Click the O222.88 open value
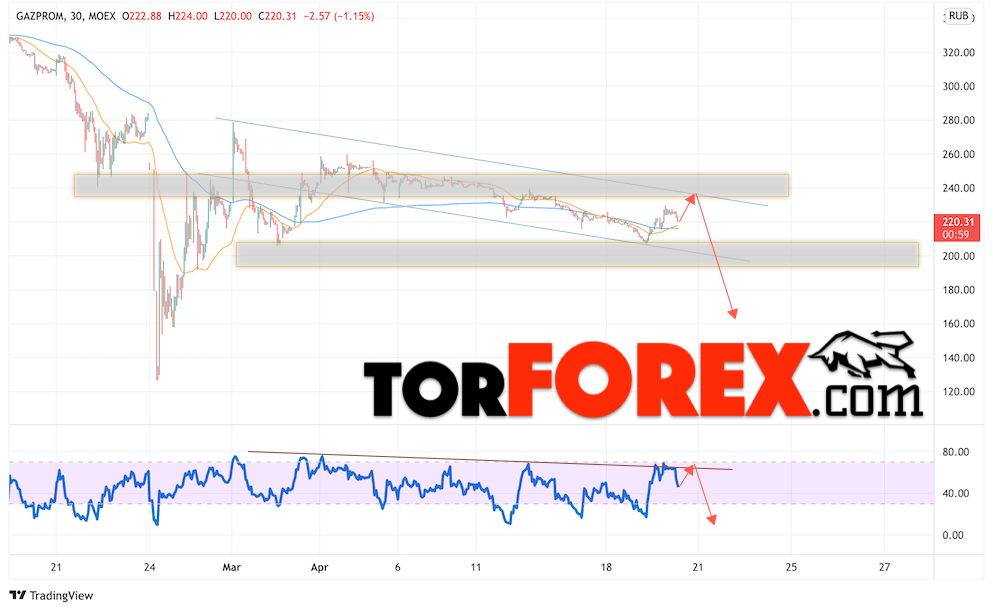 pos(142,16)
